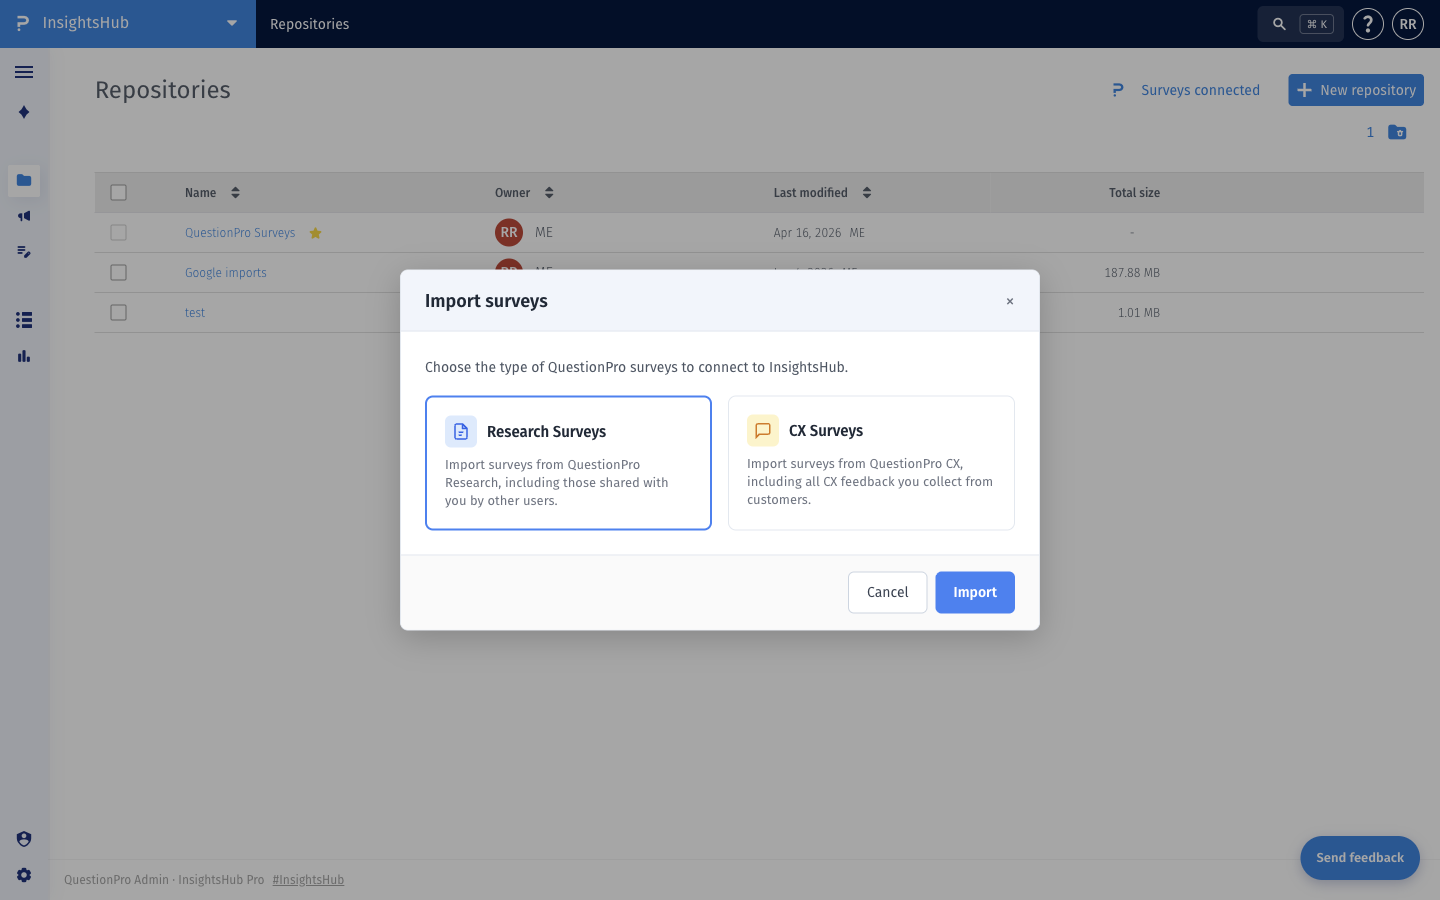Click RR owner avatar in QuestionPro Surveys row
Viewport: 1440px width, 900px height.
pos(509,232)
